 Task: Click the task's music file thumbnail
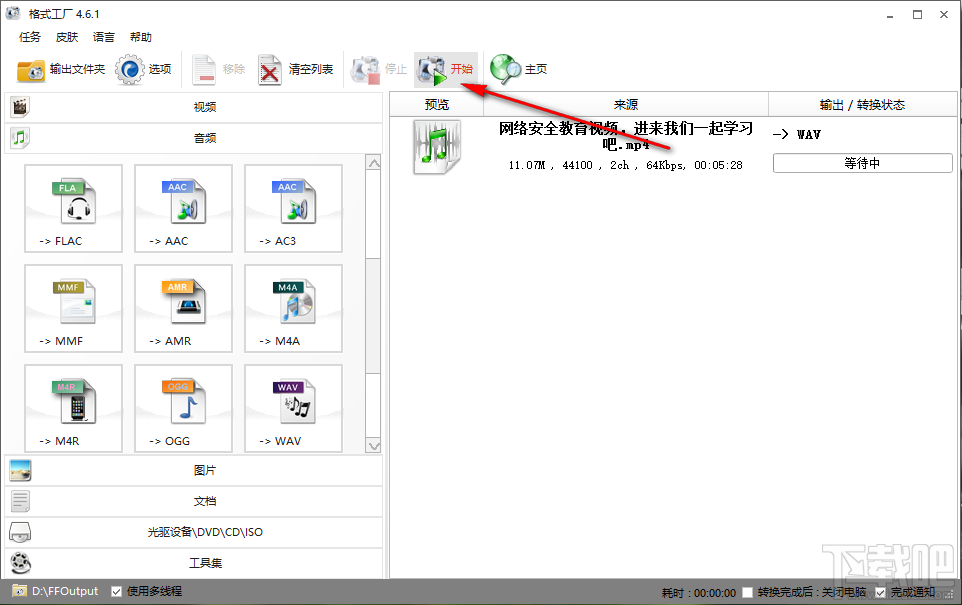click(436, 147)
